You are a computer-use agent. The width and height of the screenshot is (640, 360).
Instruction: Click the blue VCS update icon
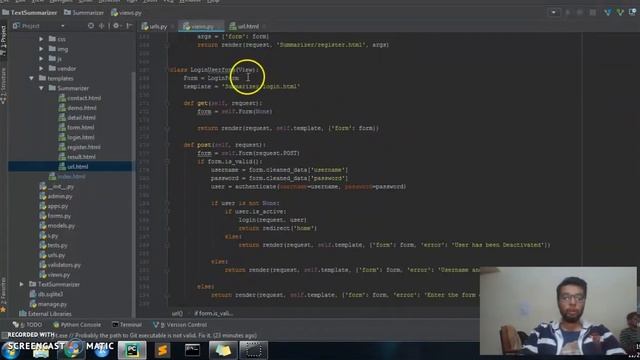point(608,12)
